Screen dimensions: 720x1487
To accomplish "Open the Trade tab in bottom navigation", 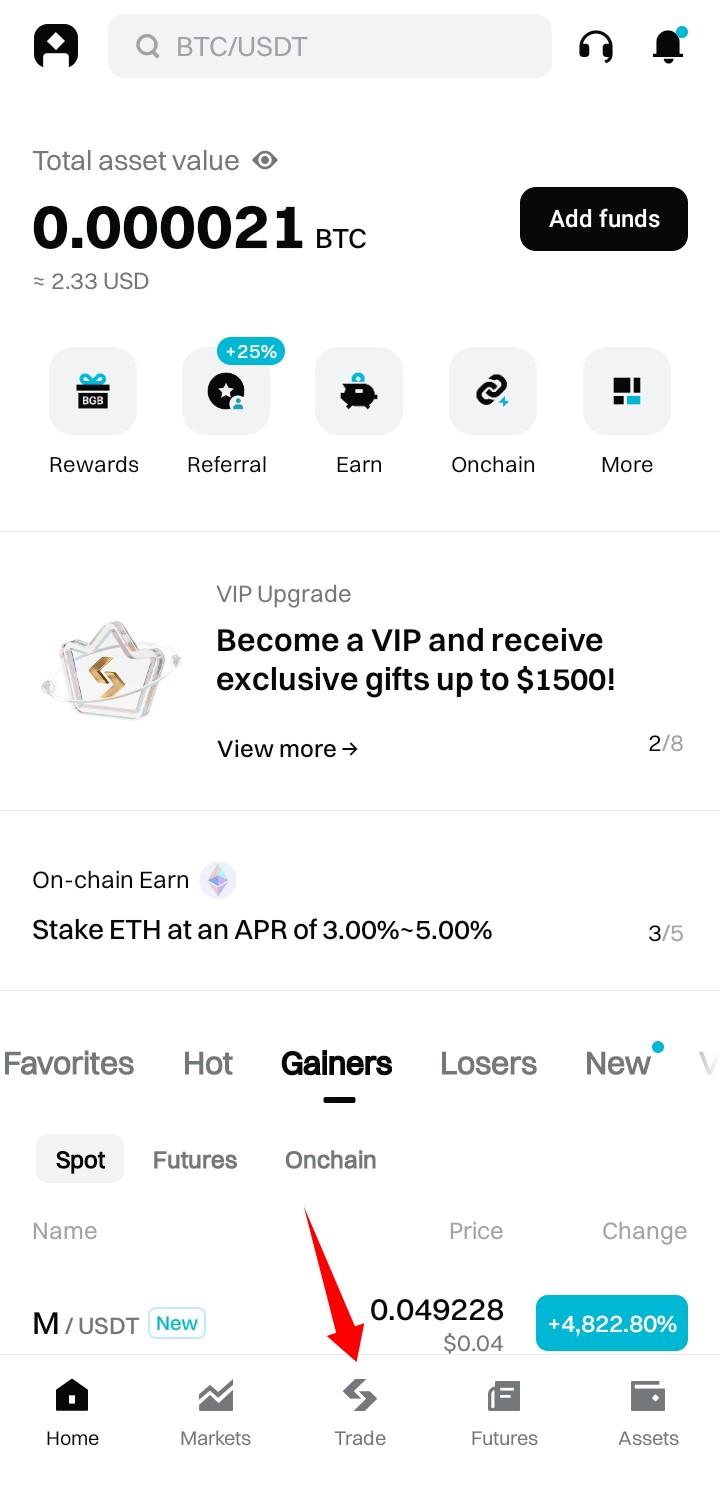I will [x=360, y=1413].
